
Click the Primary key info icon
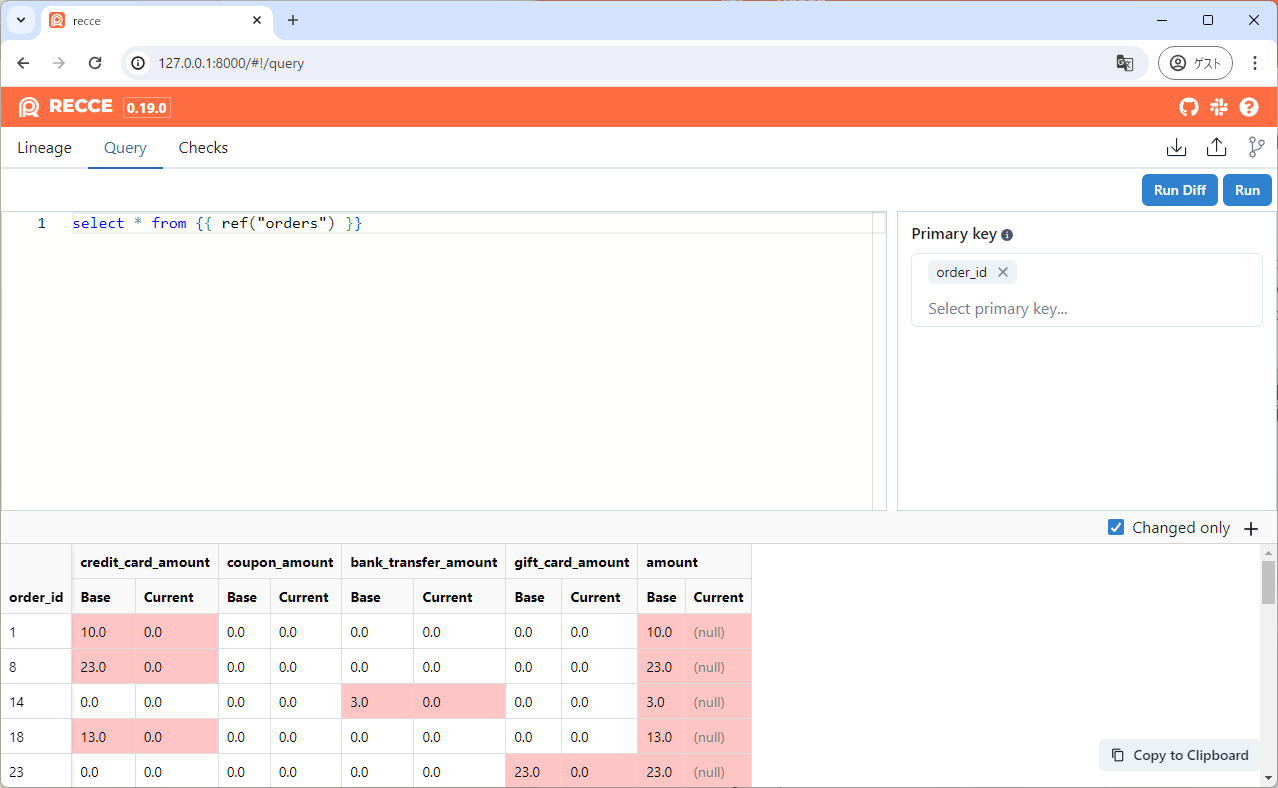click(x=1007, y=235)
